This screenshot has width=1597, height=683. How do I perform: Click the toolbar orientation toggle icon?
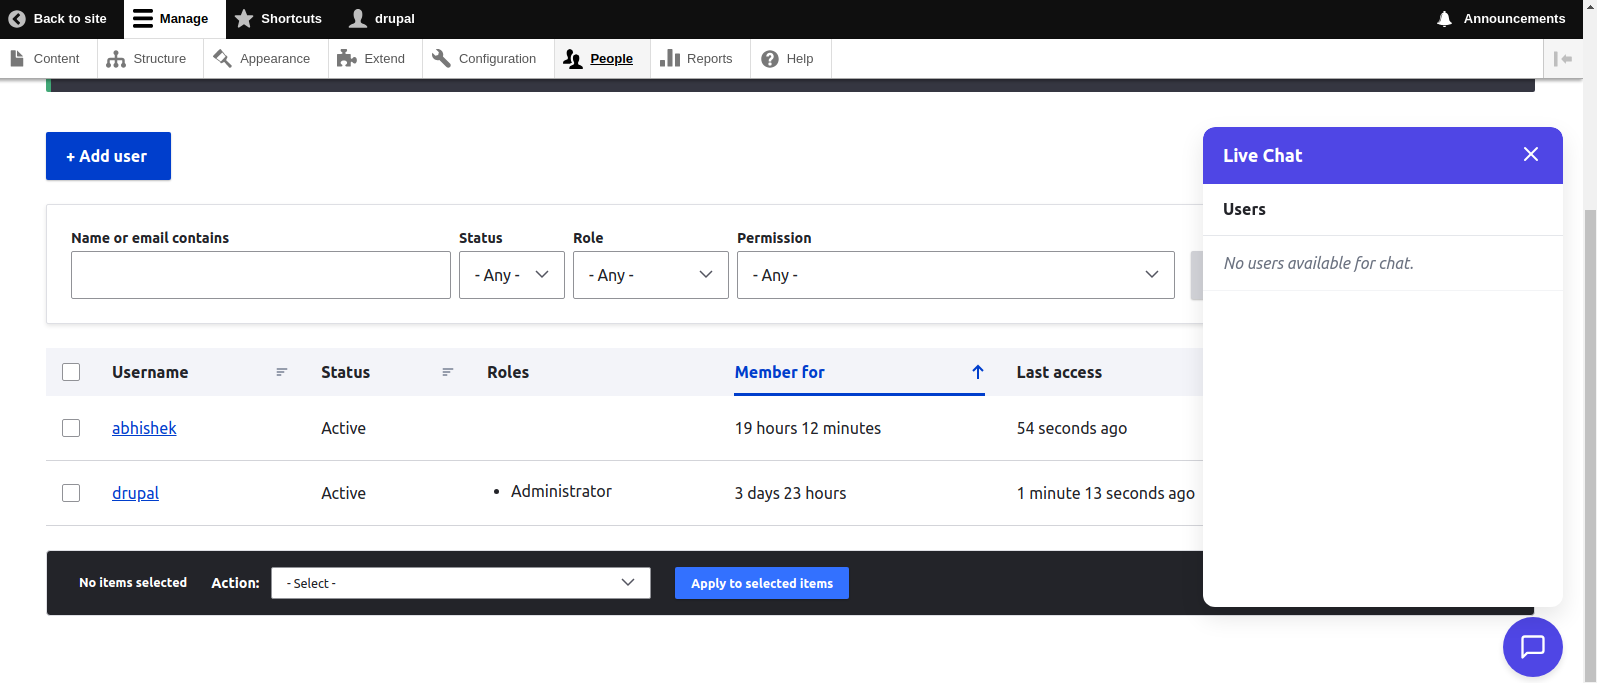1562,59
